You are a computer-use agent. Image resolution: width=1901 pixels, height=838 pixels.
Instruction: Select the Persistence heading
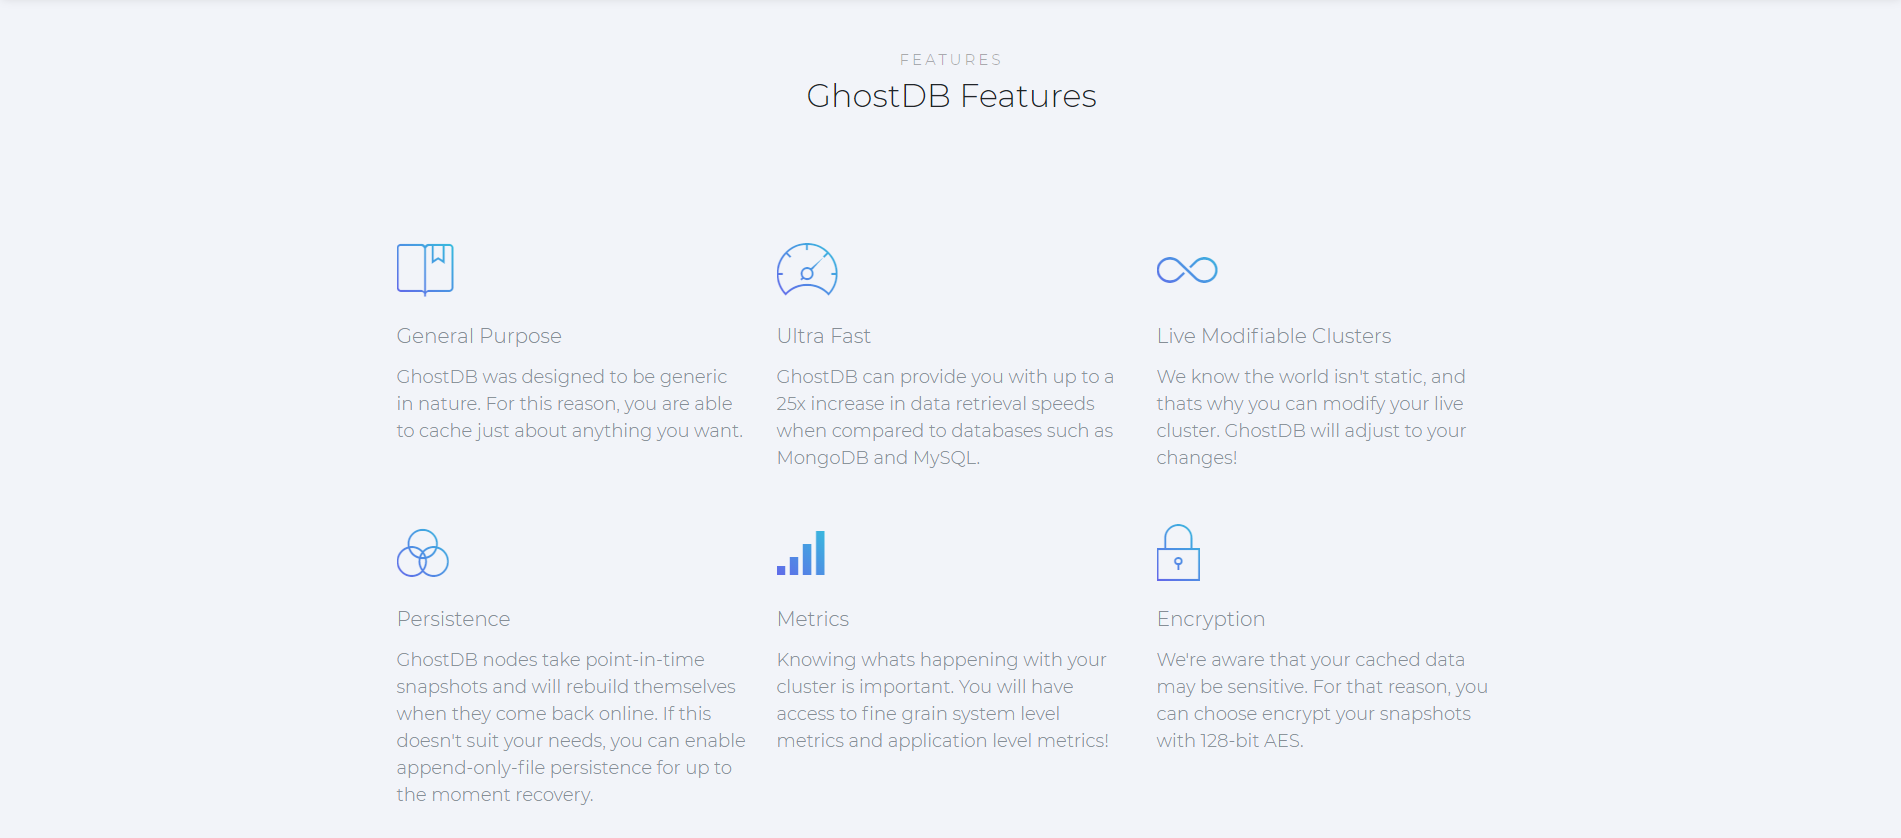[x=453, y=619]
